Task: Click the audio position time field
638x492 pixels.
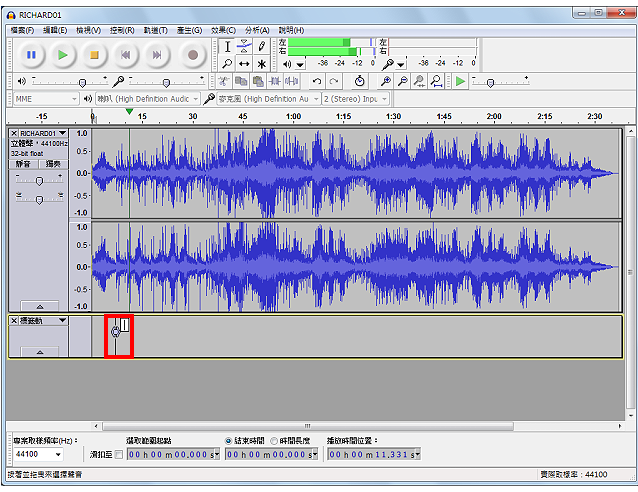Action: (x=374, y=455)
